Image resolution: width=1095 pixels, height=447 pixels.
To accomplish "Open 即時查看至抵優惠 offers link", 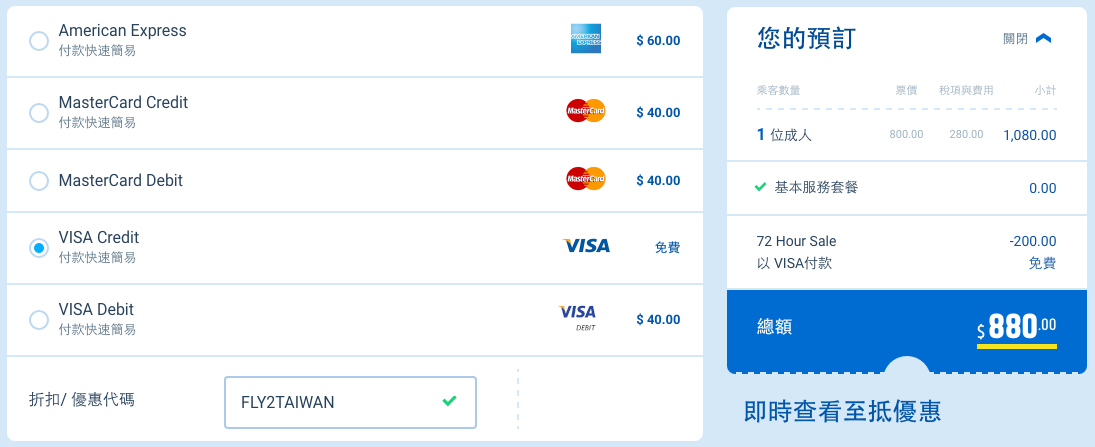I will (842, 411).
